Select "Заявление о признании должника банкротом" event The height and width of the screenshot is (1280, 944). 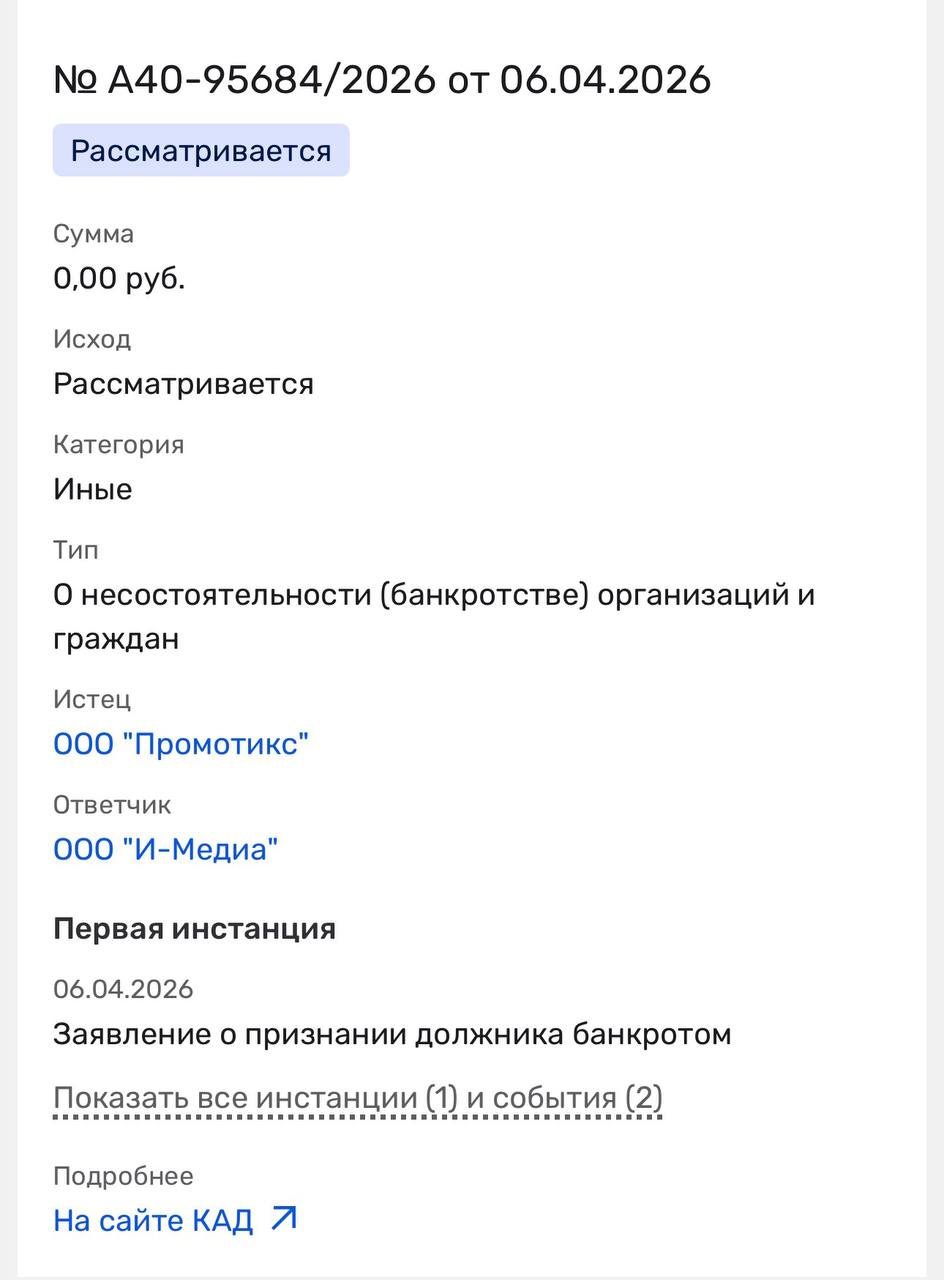(x=392, y=1034)
